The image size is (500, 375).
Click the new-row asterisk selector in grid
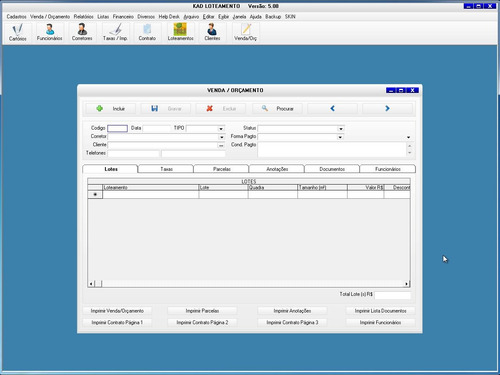95,195
